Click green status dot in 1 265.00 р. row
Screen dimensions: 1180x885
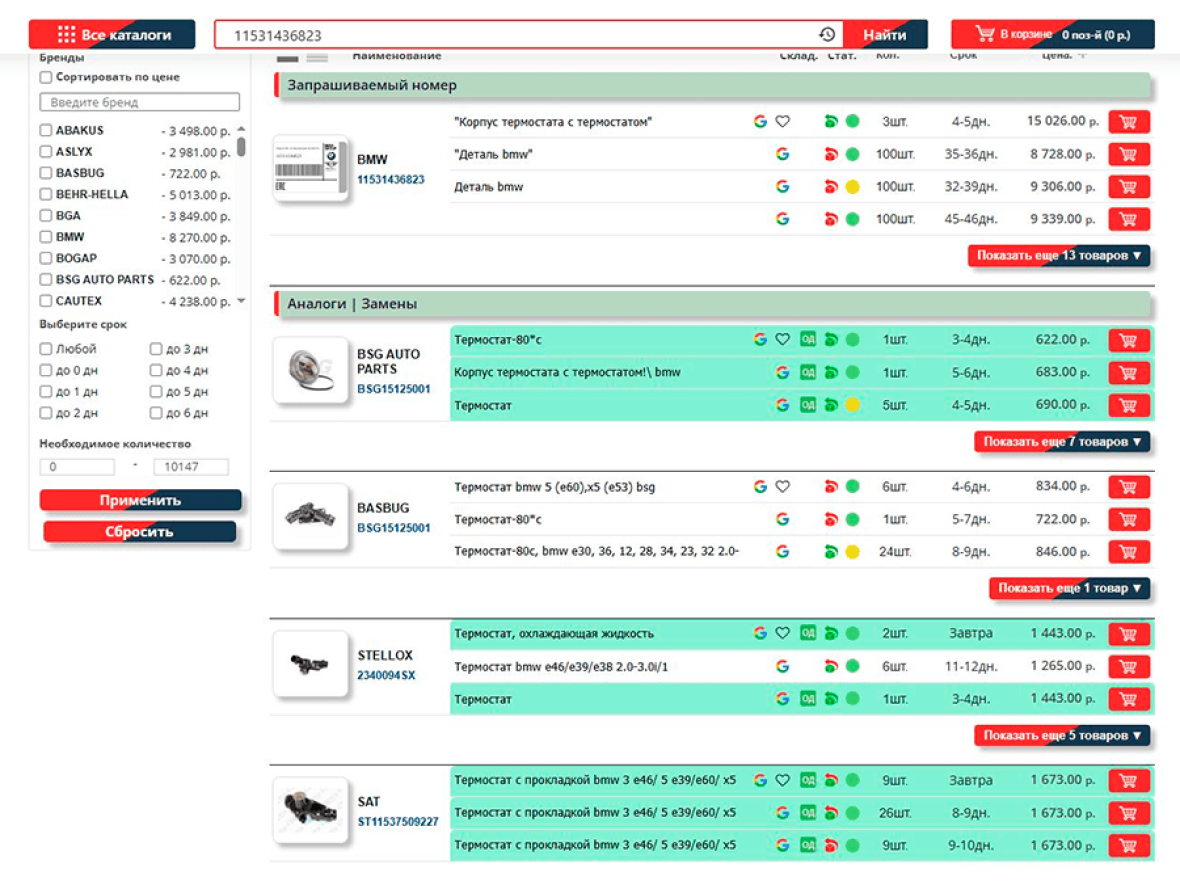tap(853, 666)
